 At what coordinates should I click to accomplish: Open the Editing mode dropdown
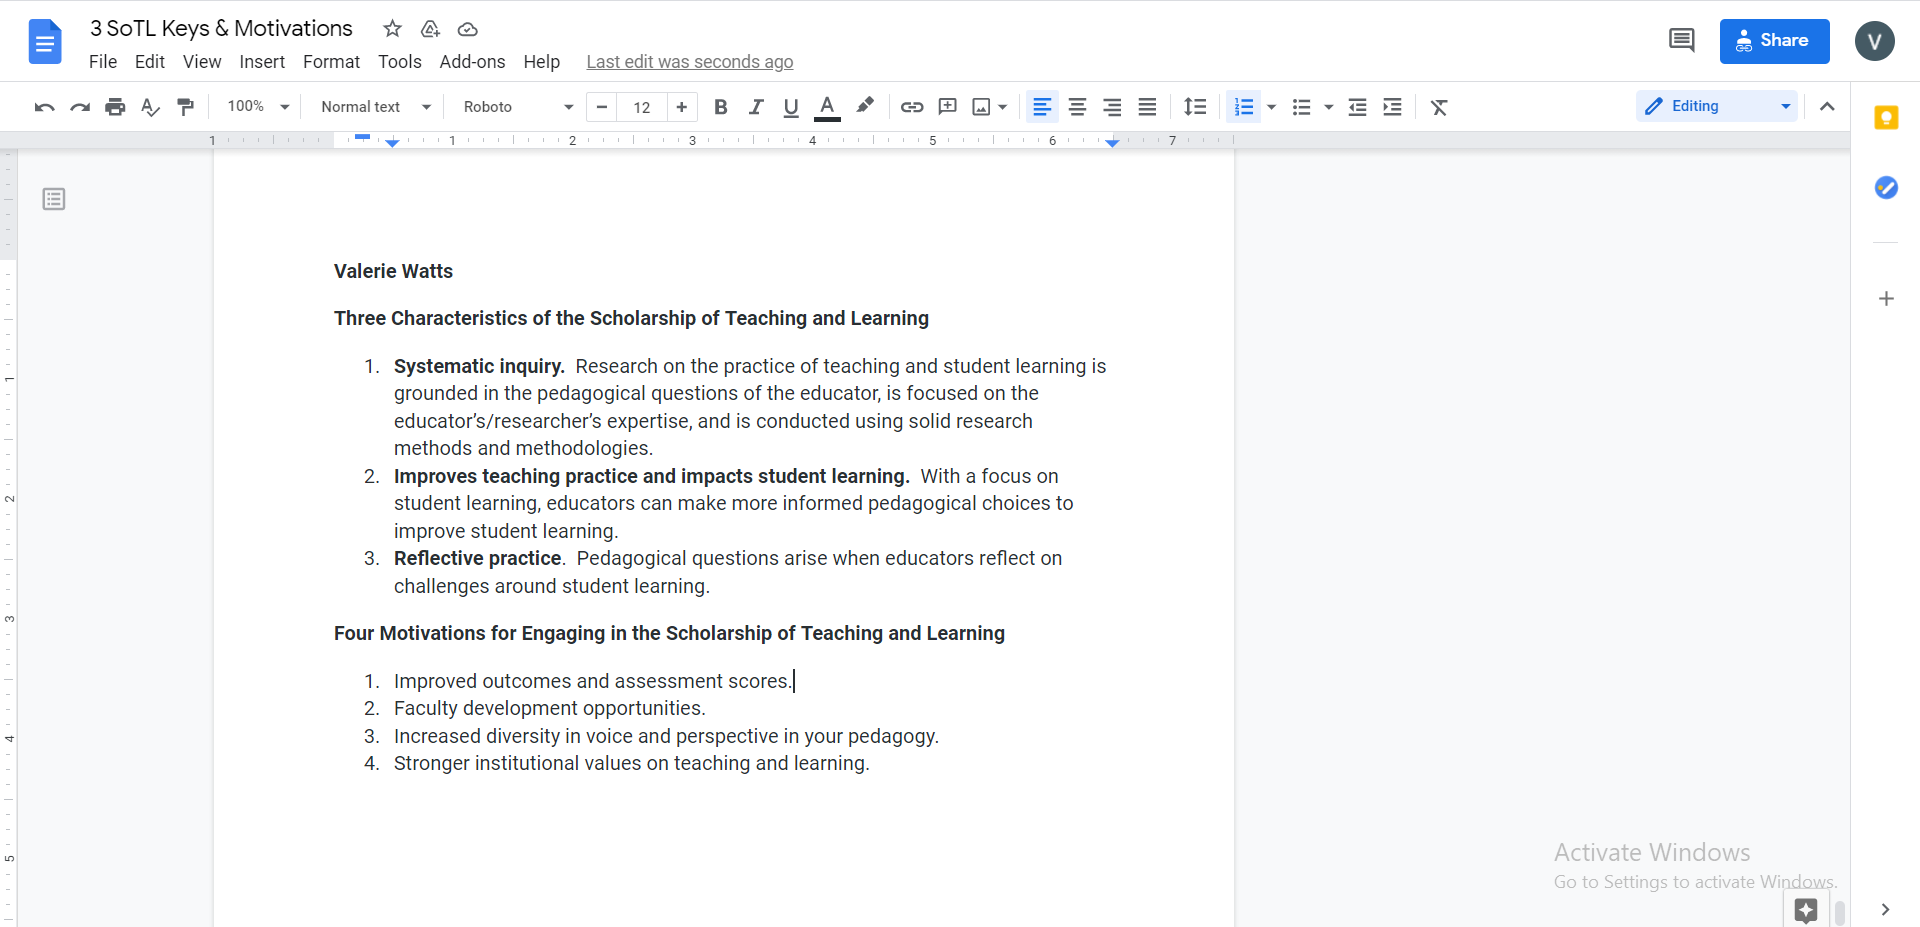click(1717, 106)
